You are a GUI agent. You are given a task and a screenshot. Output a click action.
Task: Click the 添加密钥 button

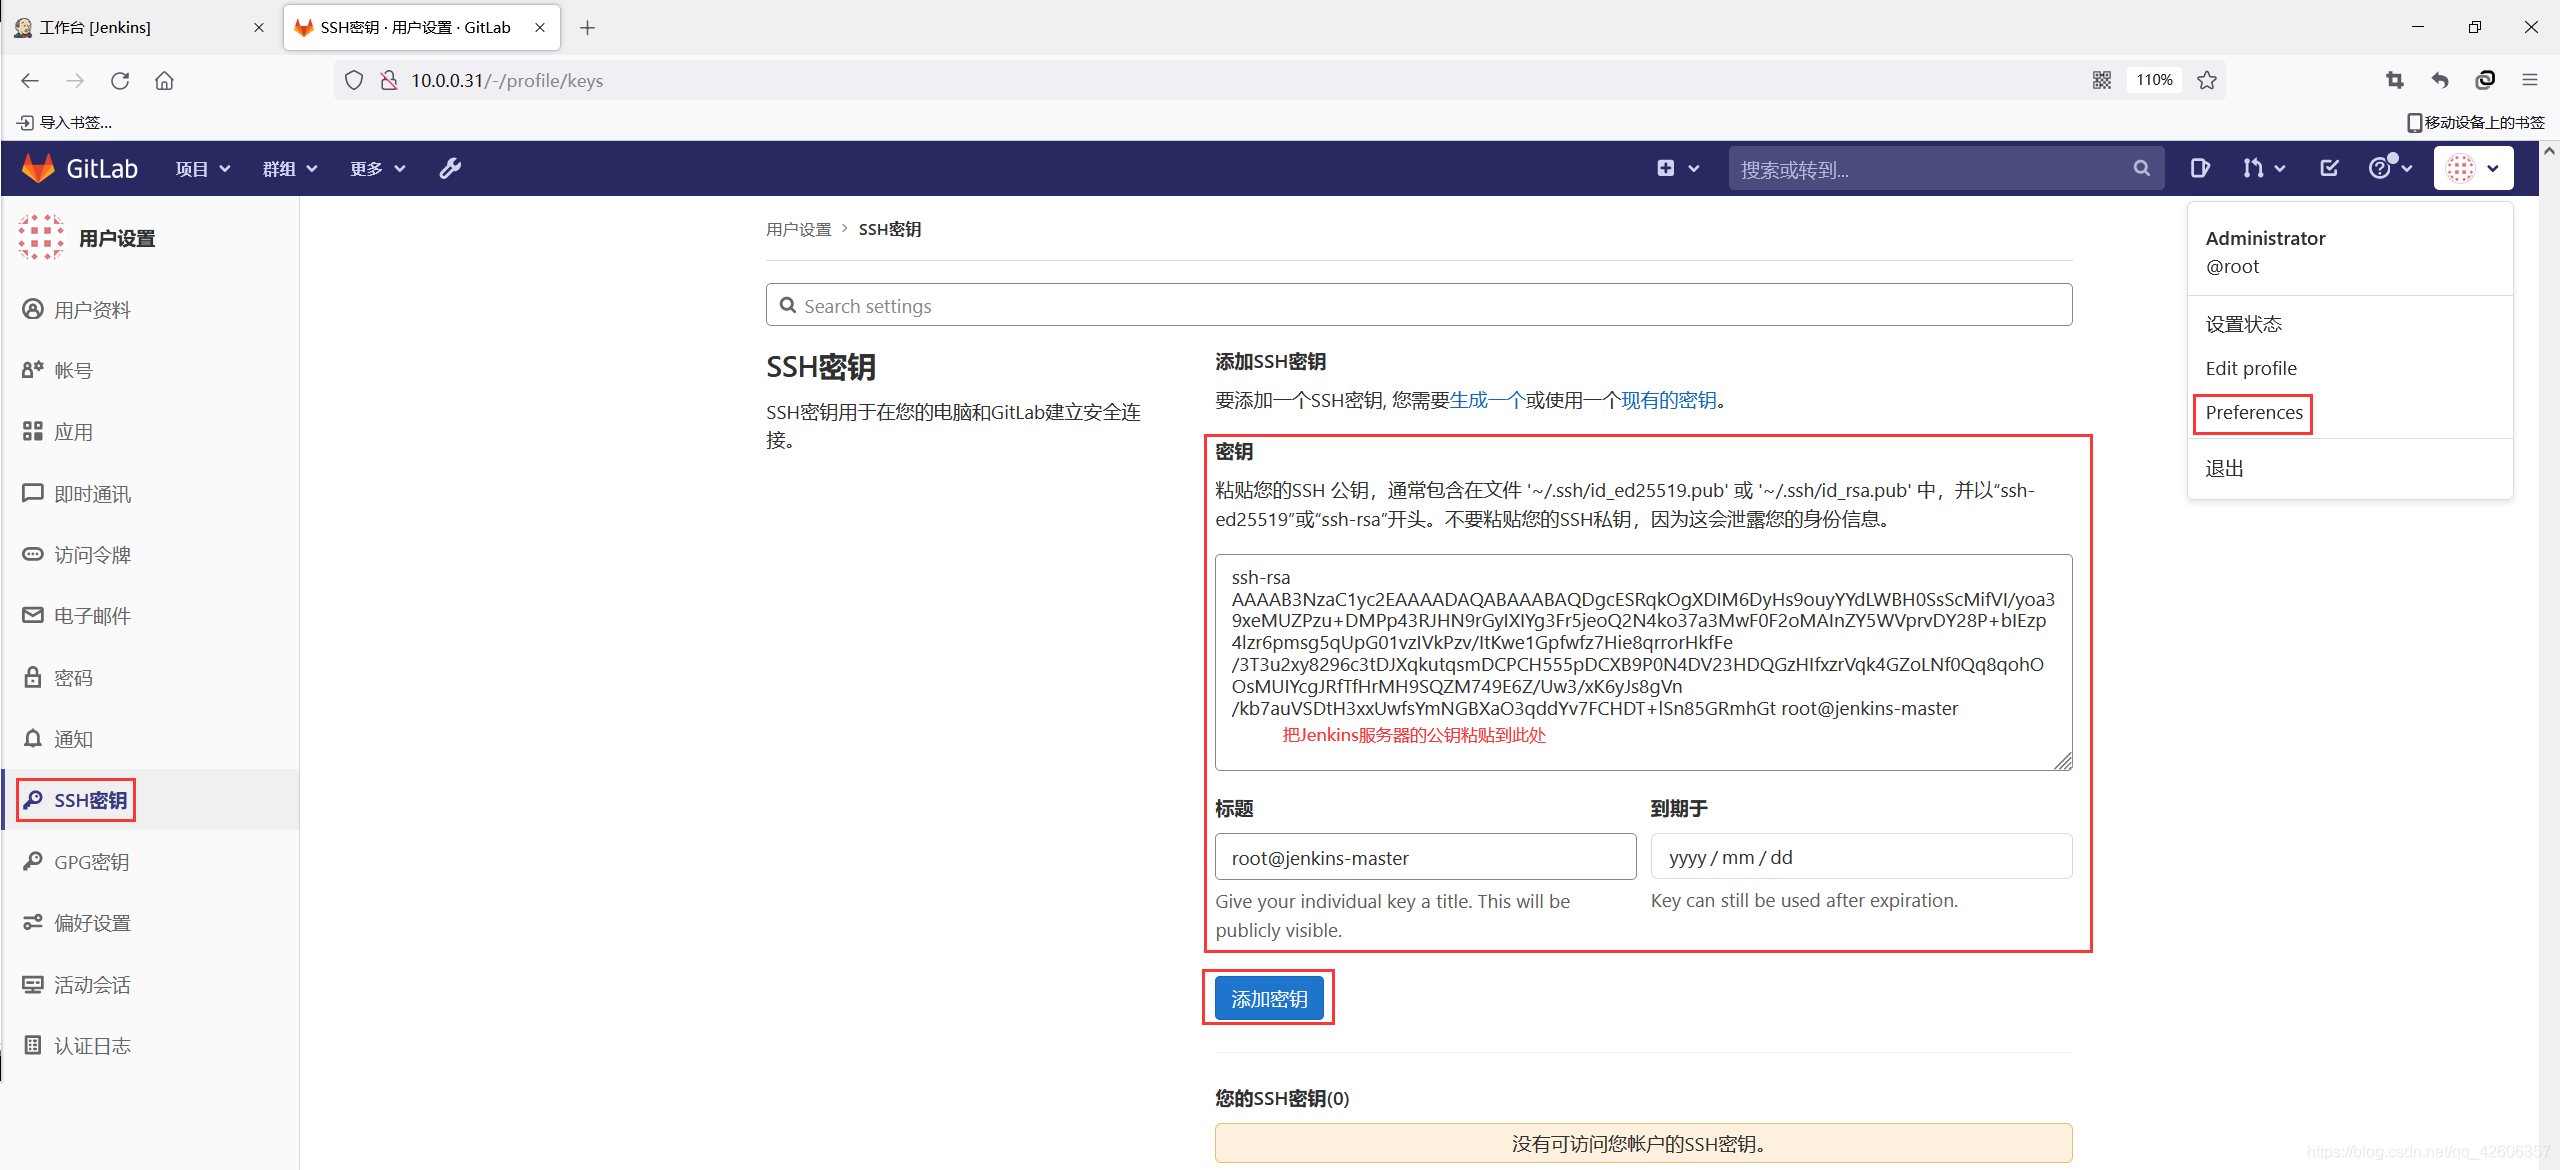pyautogui.click(x=1269, y=998)
